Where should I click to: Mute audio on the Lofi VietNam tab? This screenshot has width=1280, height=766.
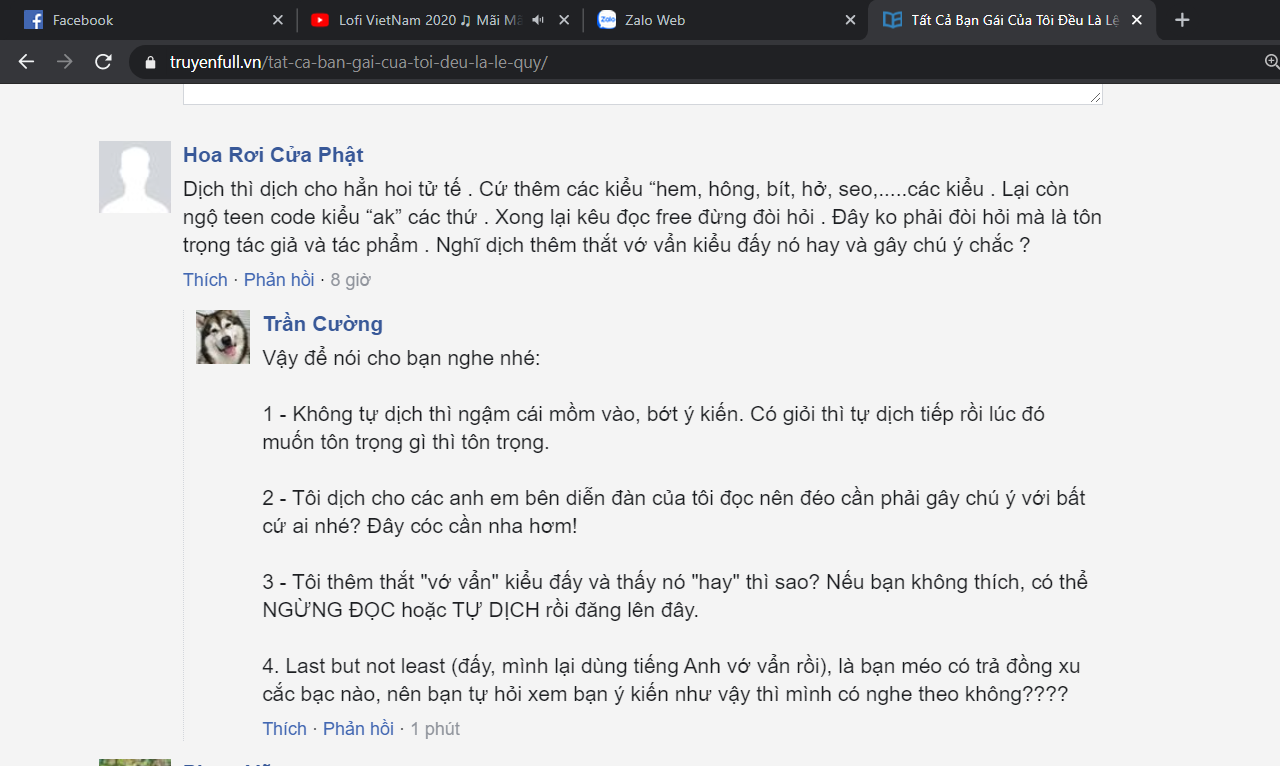(538, 20)
